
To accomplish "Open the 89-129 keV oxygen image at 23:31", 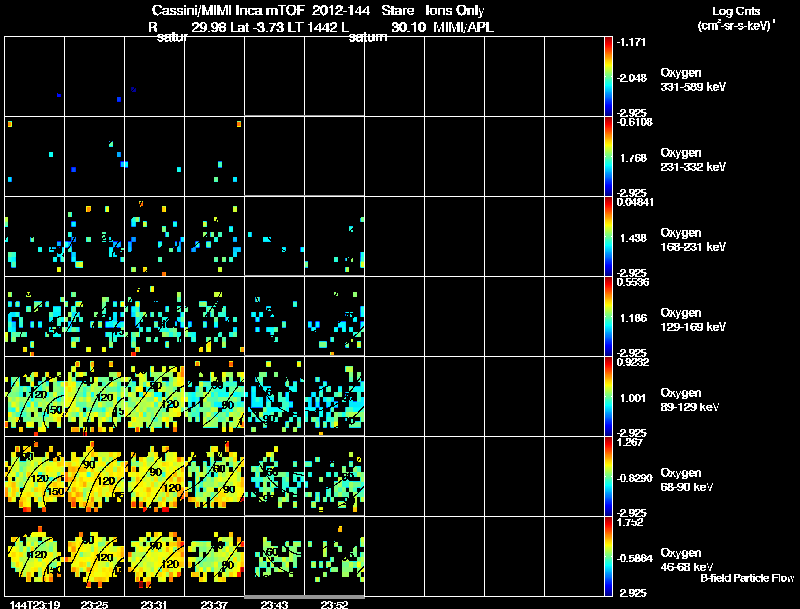I will [155, 396].
